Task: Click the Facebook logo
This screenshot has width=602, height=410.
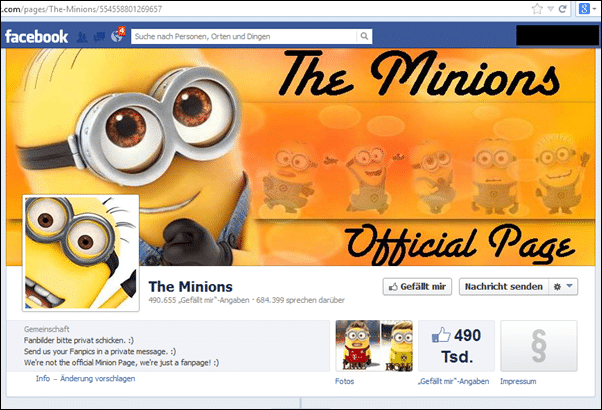Action: click(36, 36)
